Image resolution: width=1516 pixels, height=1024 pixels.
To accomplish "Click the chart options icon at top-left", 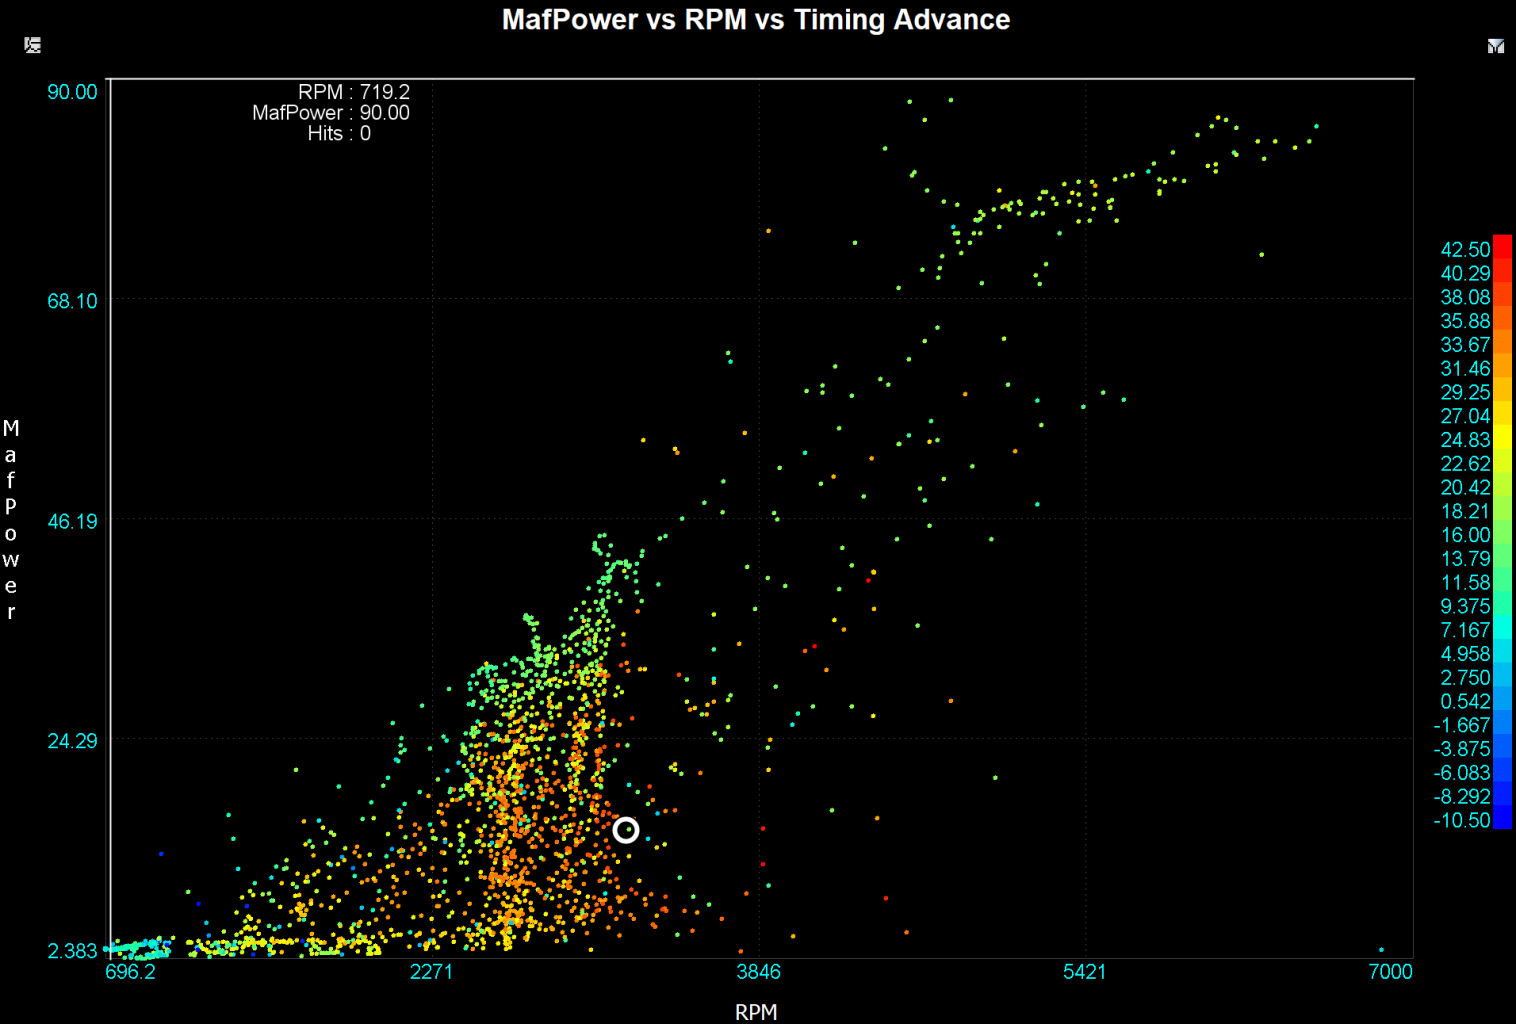I will (33, 45).
